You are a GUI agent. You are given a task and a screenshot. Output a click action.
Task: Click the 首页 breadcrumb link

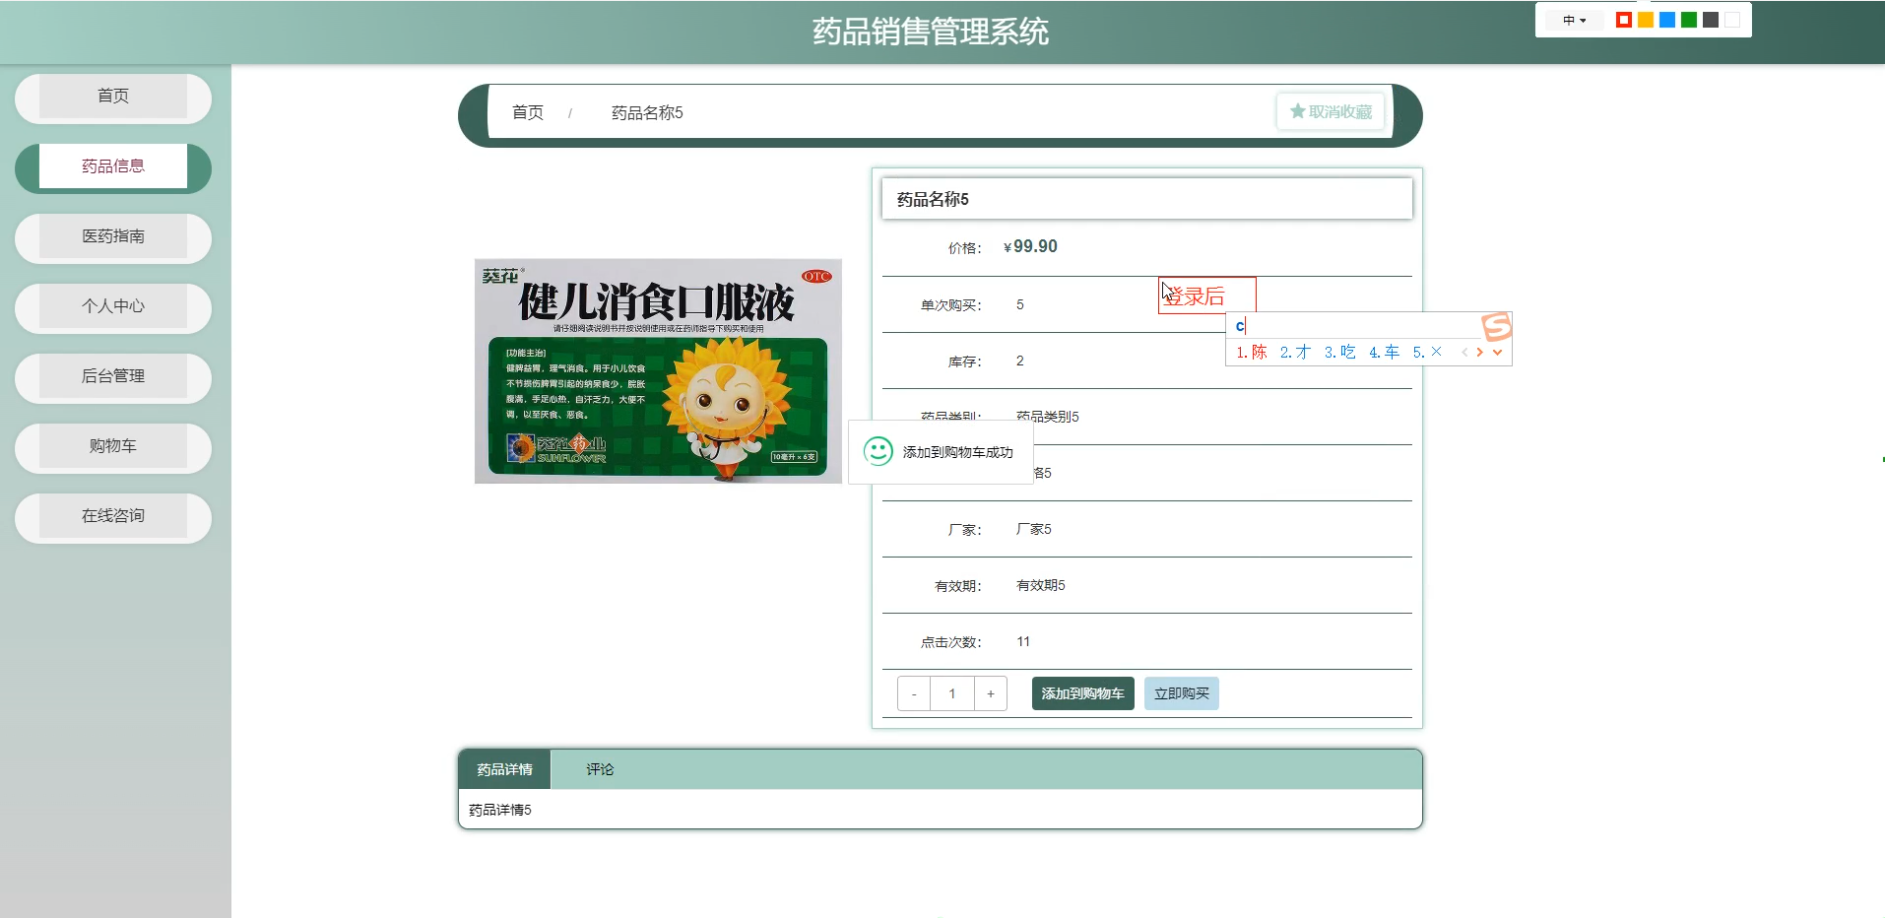[x=528, y=112]
